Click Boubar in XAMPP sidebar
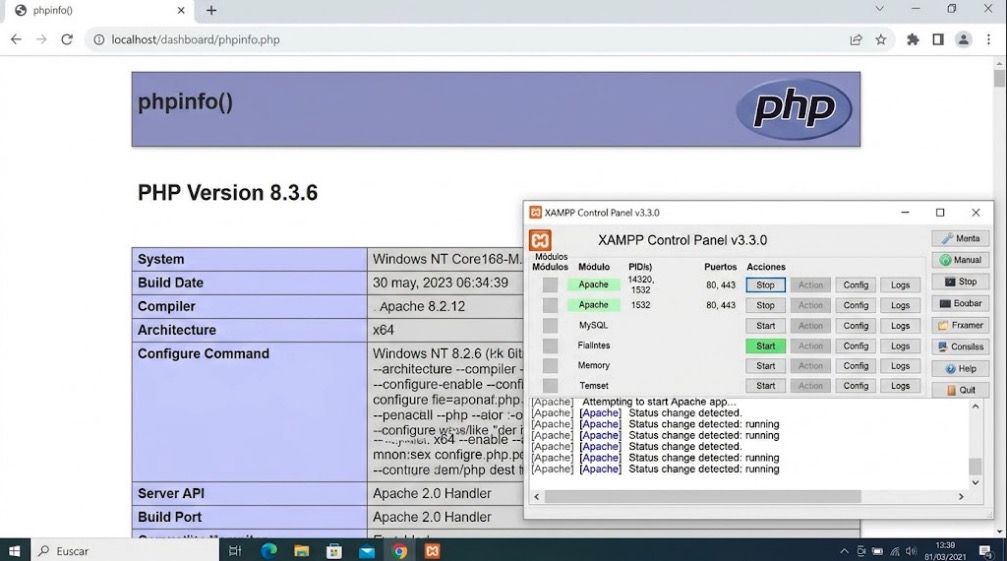Image resolution: width=1007 pixels, height=561 pixels. point(960,303)
